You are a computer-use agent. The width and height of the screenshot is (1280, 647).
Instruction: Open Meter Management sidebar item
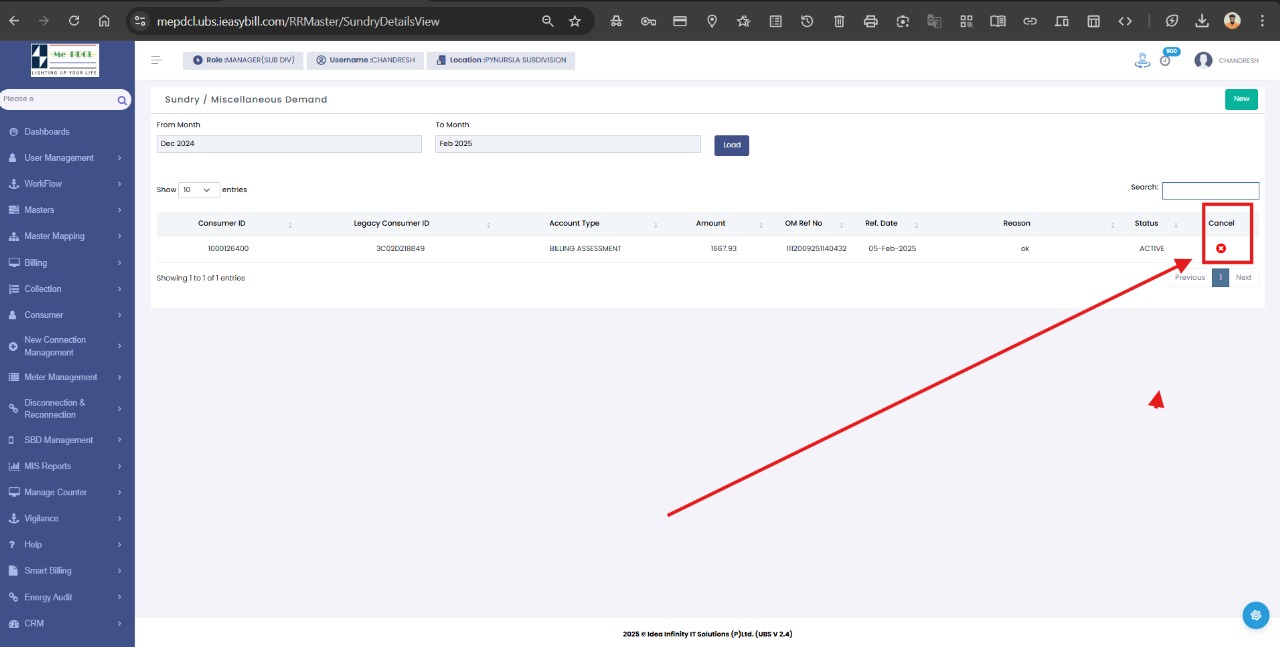(67, 377)
